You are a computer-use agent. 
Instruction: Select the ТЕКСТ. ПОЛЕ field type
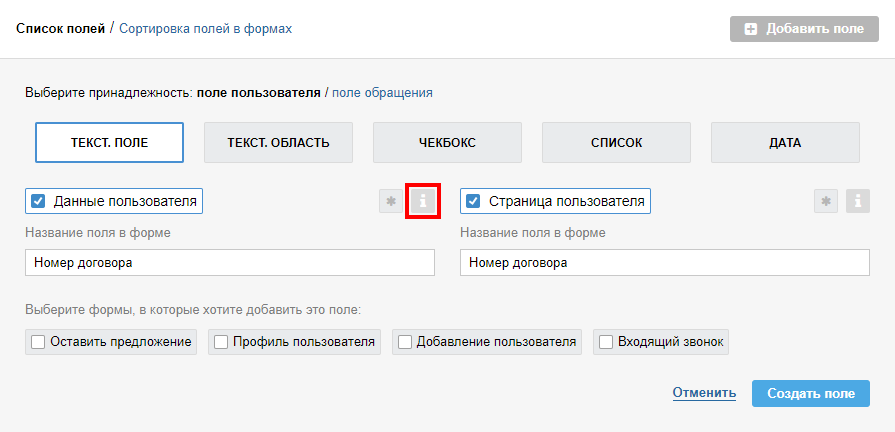tap(110, 143)
